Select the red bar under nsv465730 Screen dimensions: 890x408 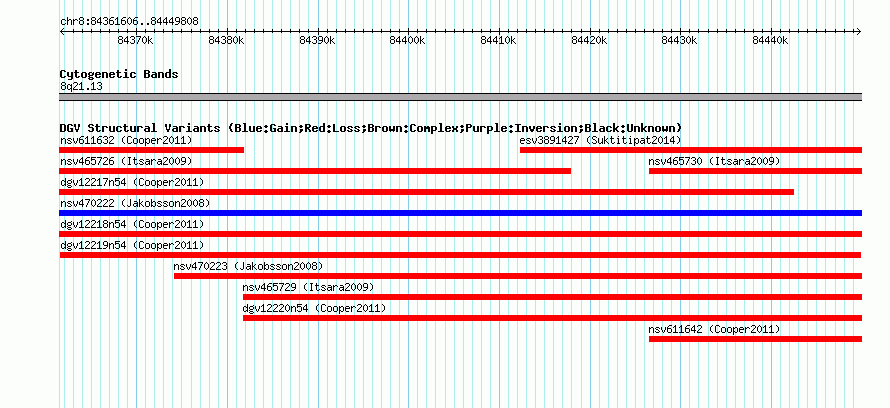(x=755, y=171)
